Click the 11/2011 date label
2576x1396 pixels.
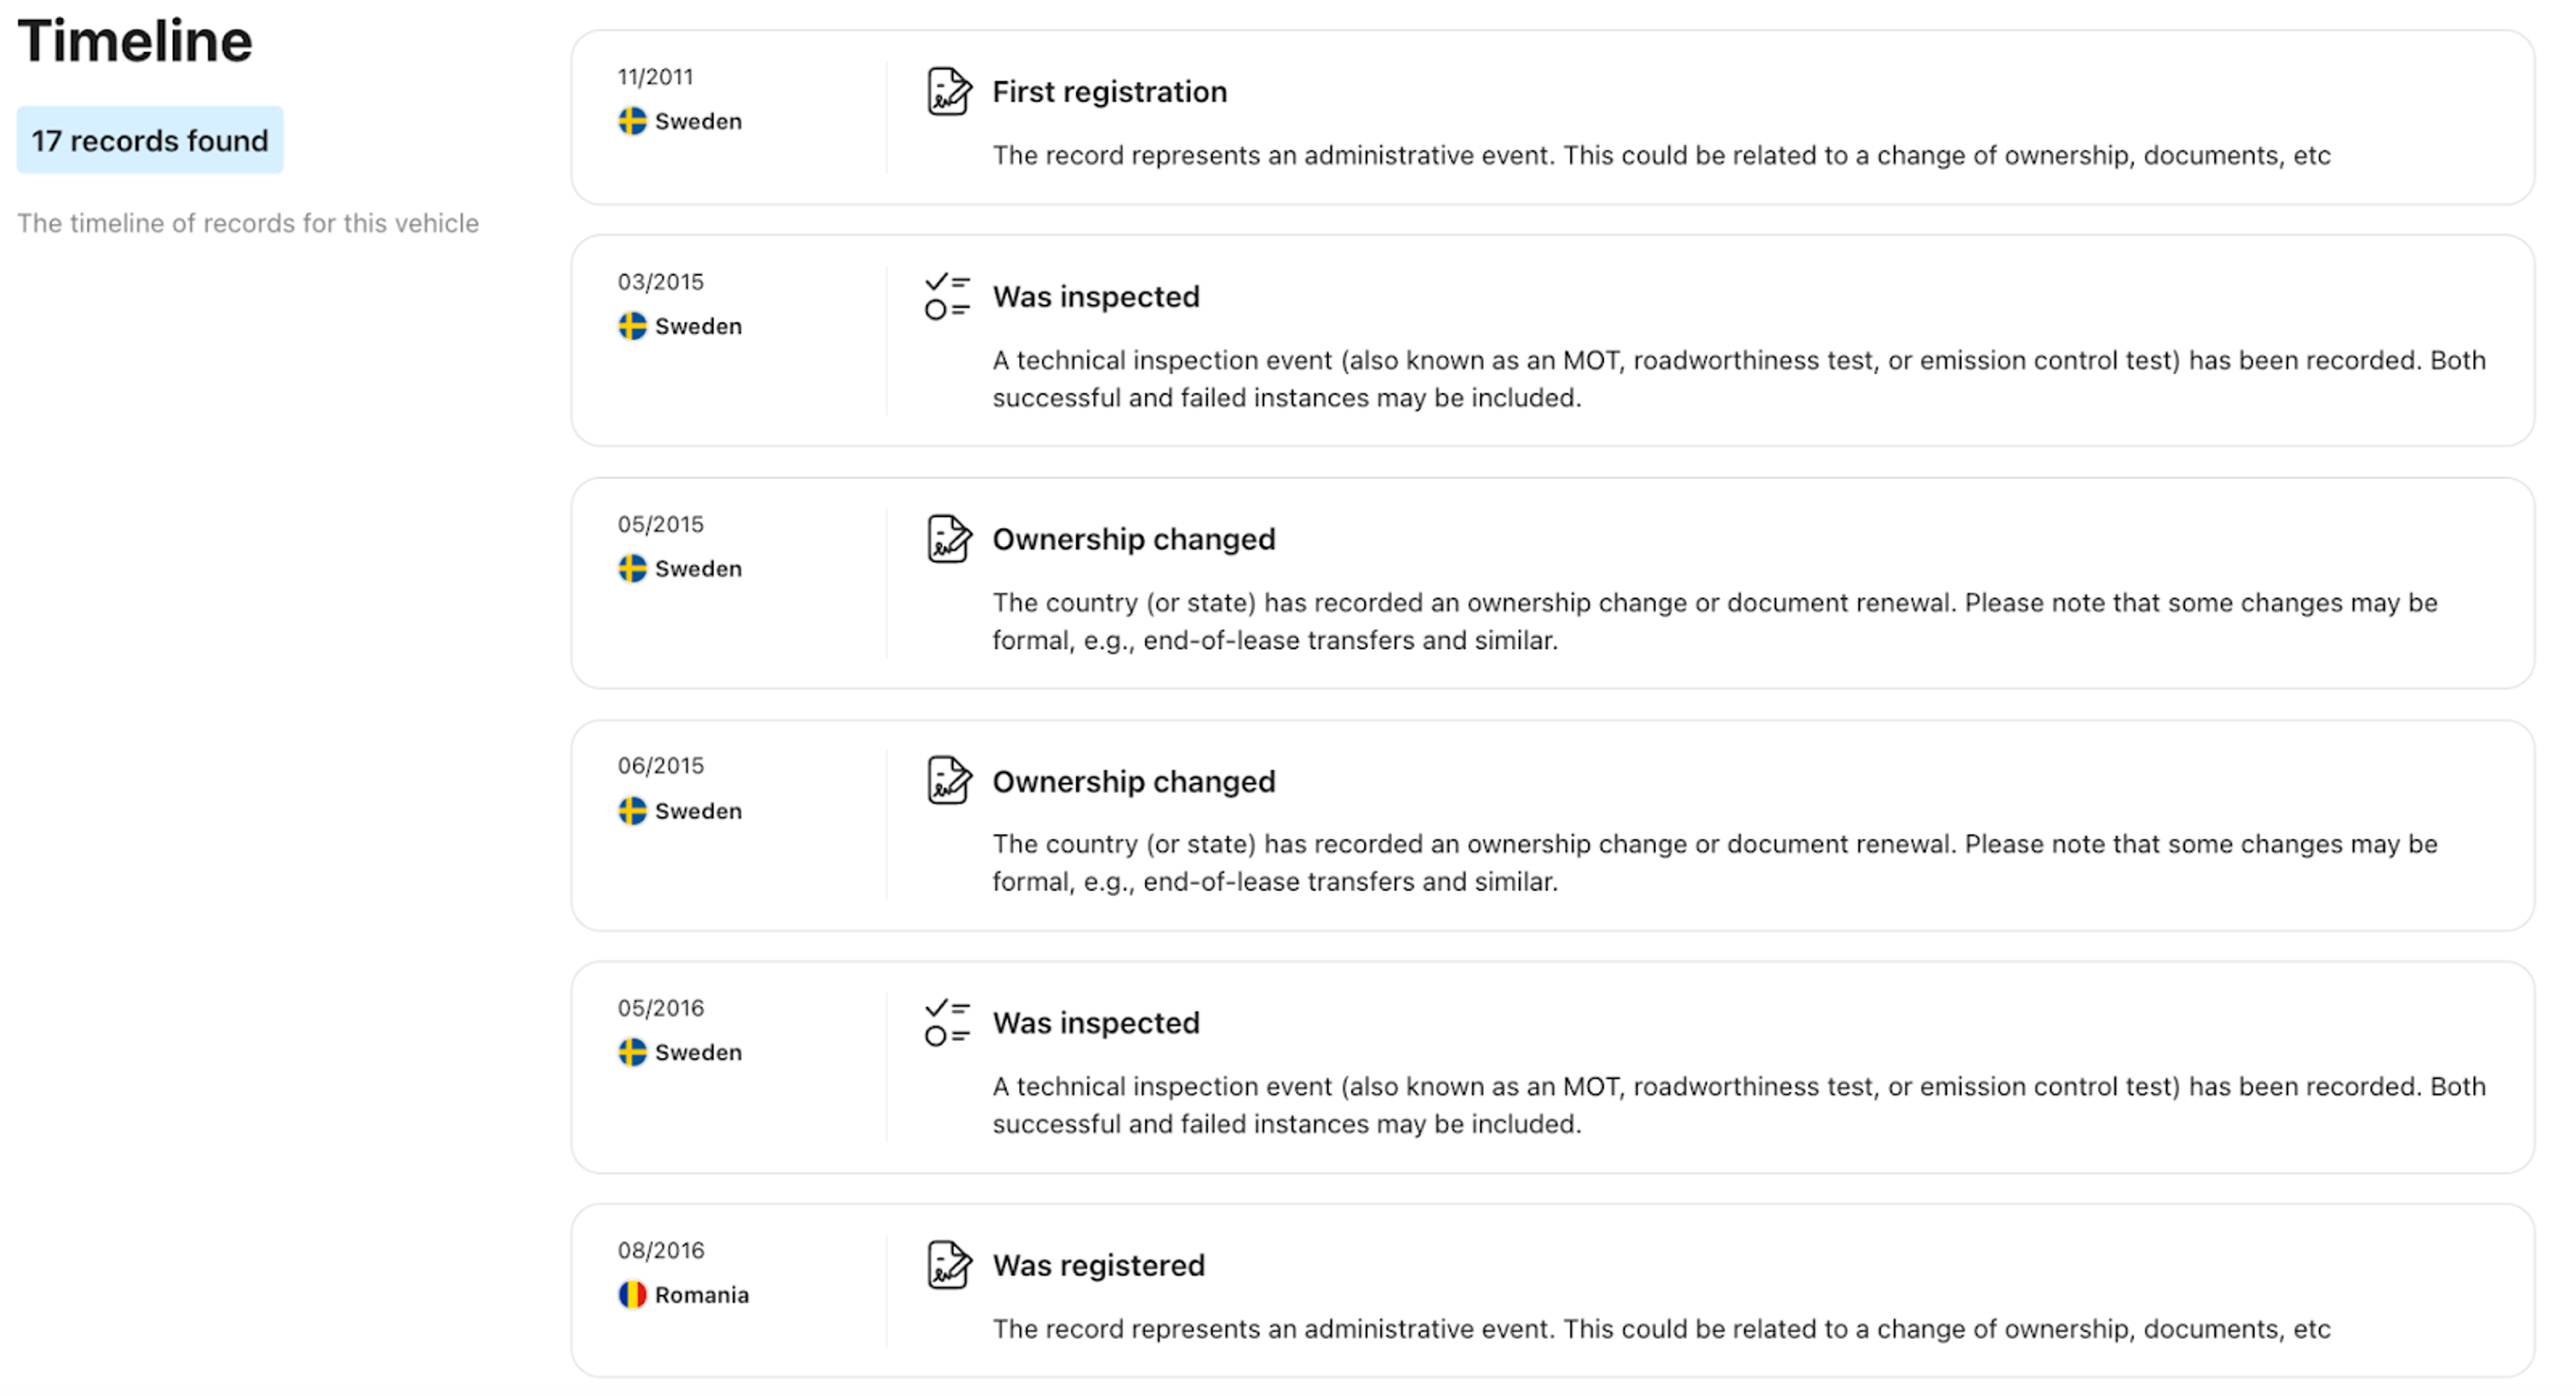point(655,77)
